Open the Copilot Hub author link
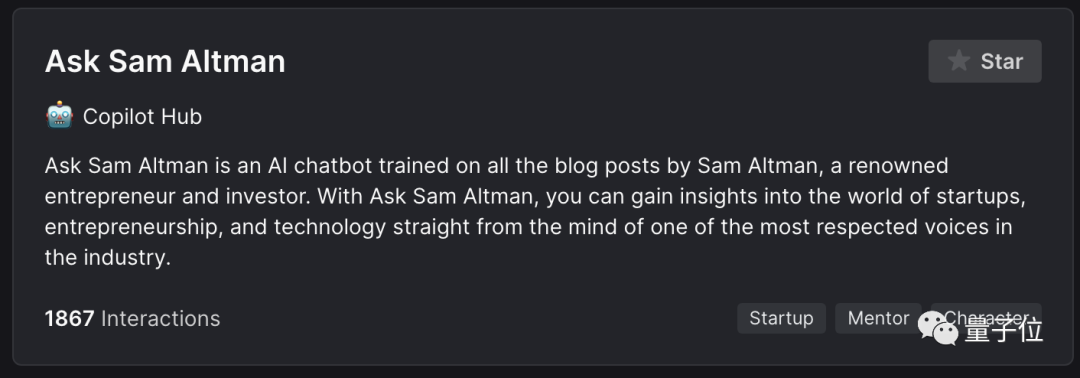The height and width of the screenshot is (378, 1080). coord(142,116)
